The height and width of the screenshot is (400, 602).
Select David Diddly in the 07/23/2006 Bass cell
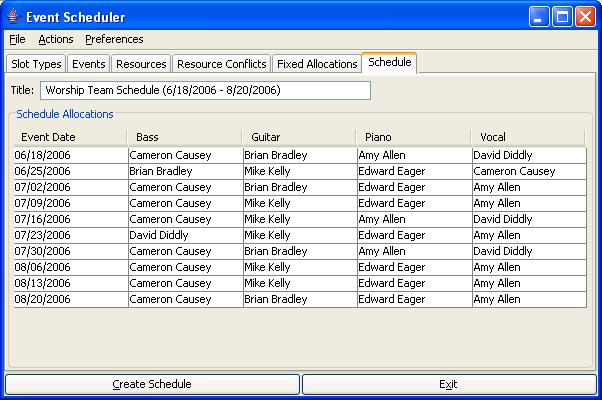(x=184, y=235)
